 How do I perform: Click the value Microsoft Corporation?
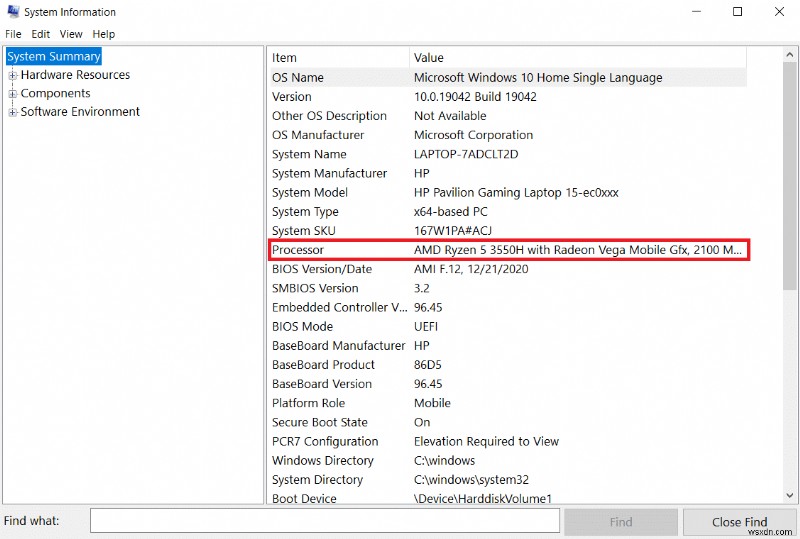[473, 135]
